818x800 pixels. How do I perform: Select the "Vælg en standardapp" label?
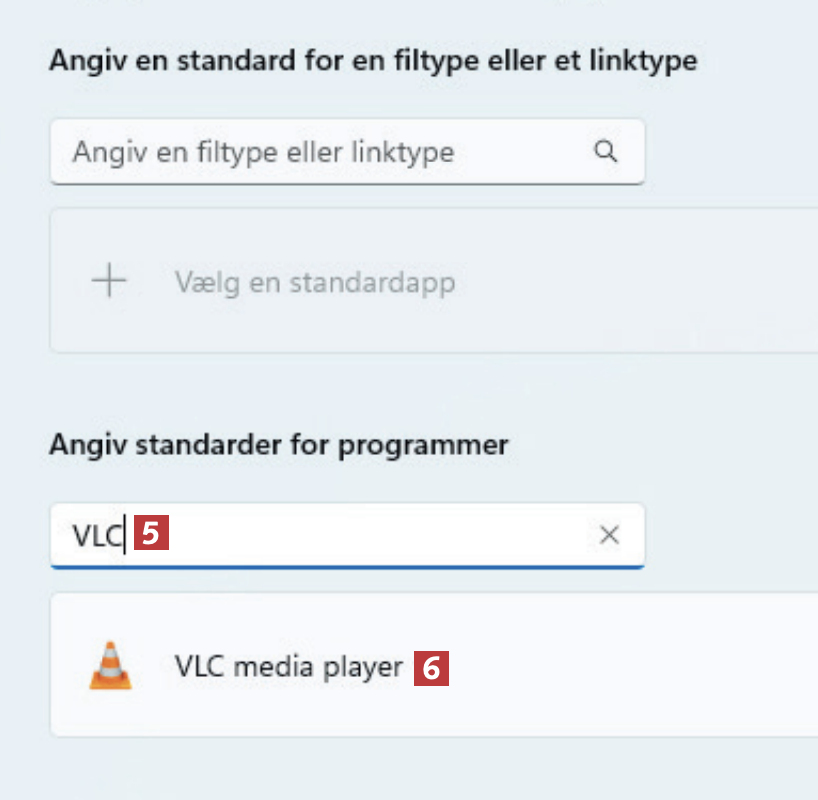point(315,283)
